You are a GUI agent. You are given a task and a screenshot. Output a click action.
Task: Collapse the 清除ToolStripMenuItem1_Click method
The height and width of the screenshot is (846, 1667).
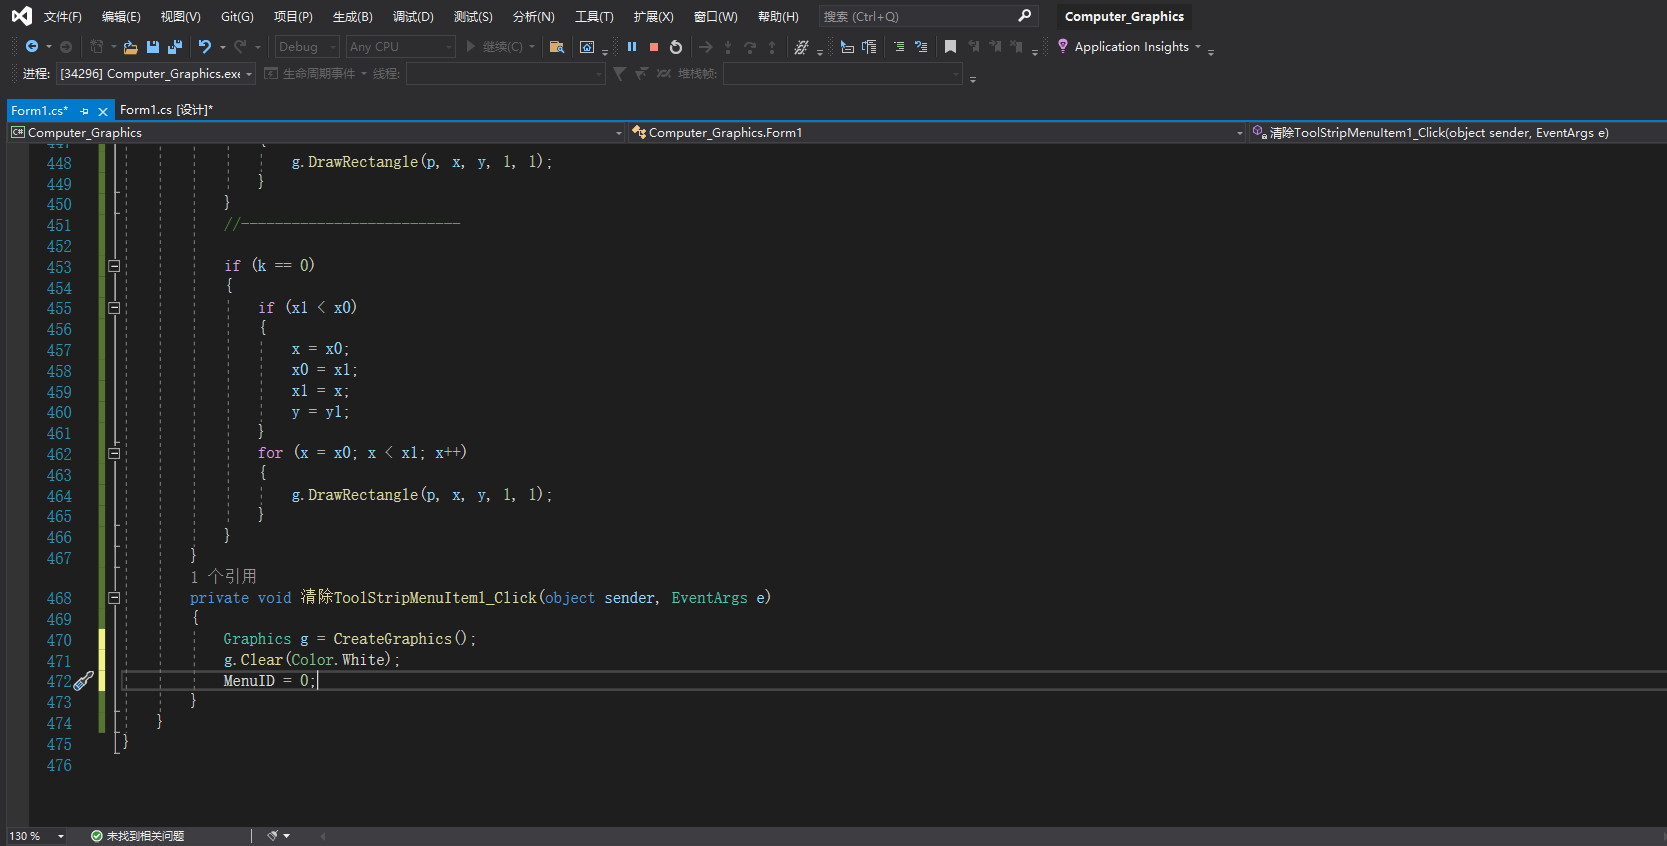click(x=114, y=598)
